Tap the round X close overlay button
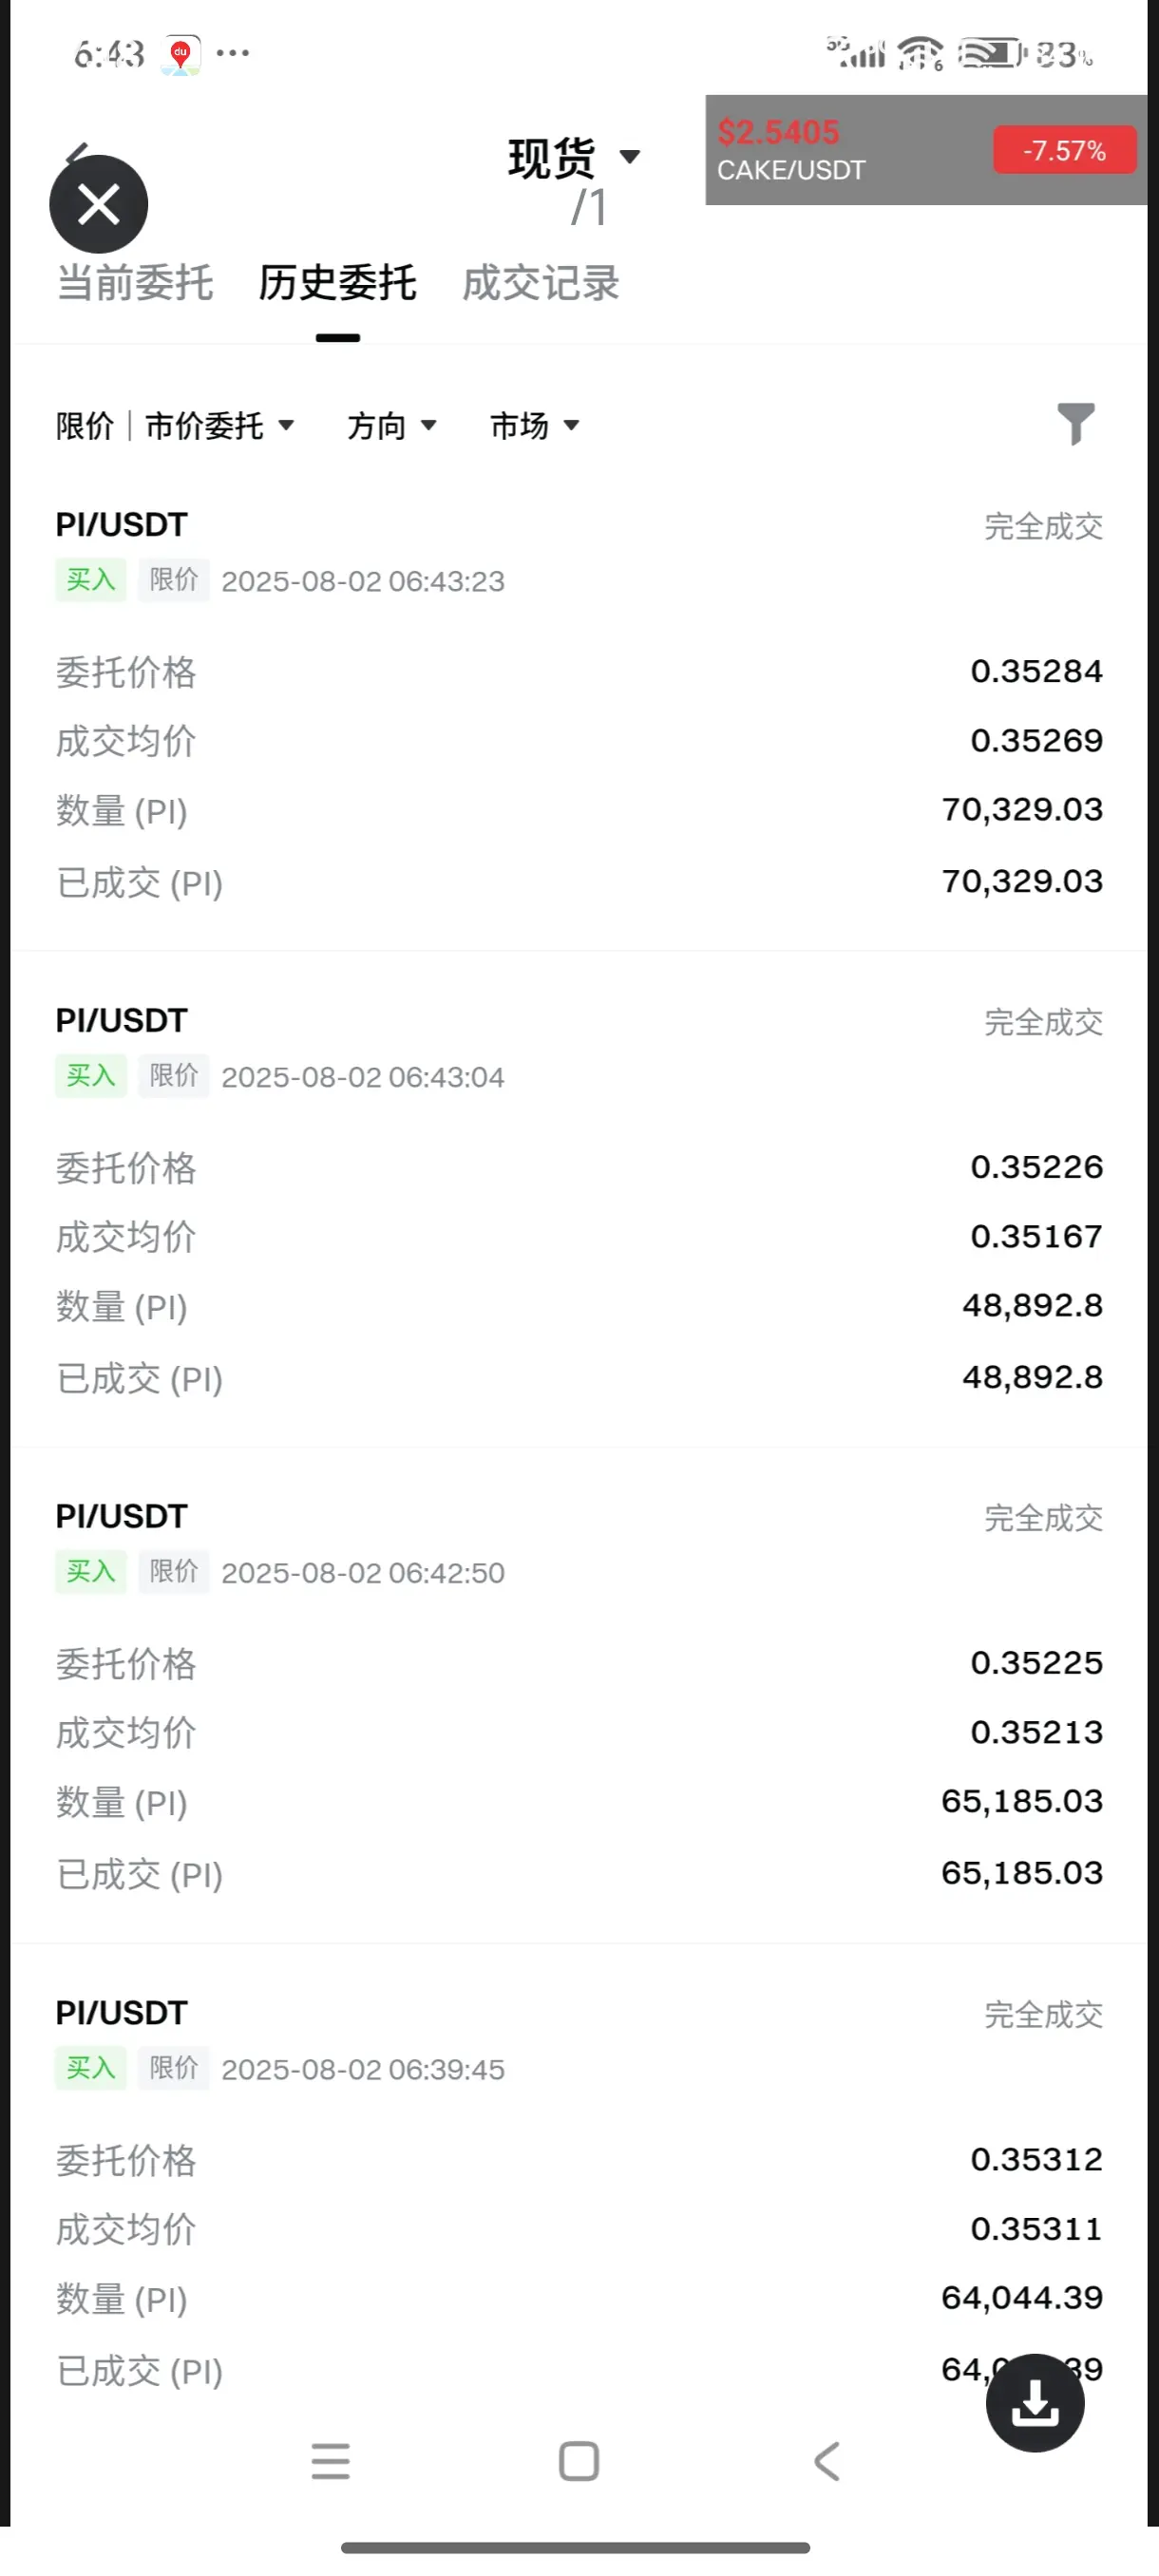 (x=99, y=204)
